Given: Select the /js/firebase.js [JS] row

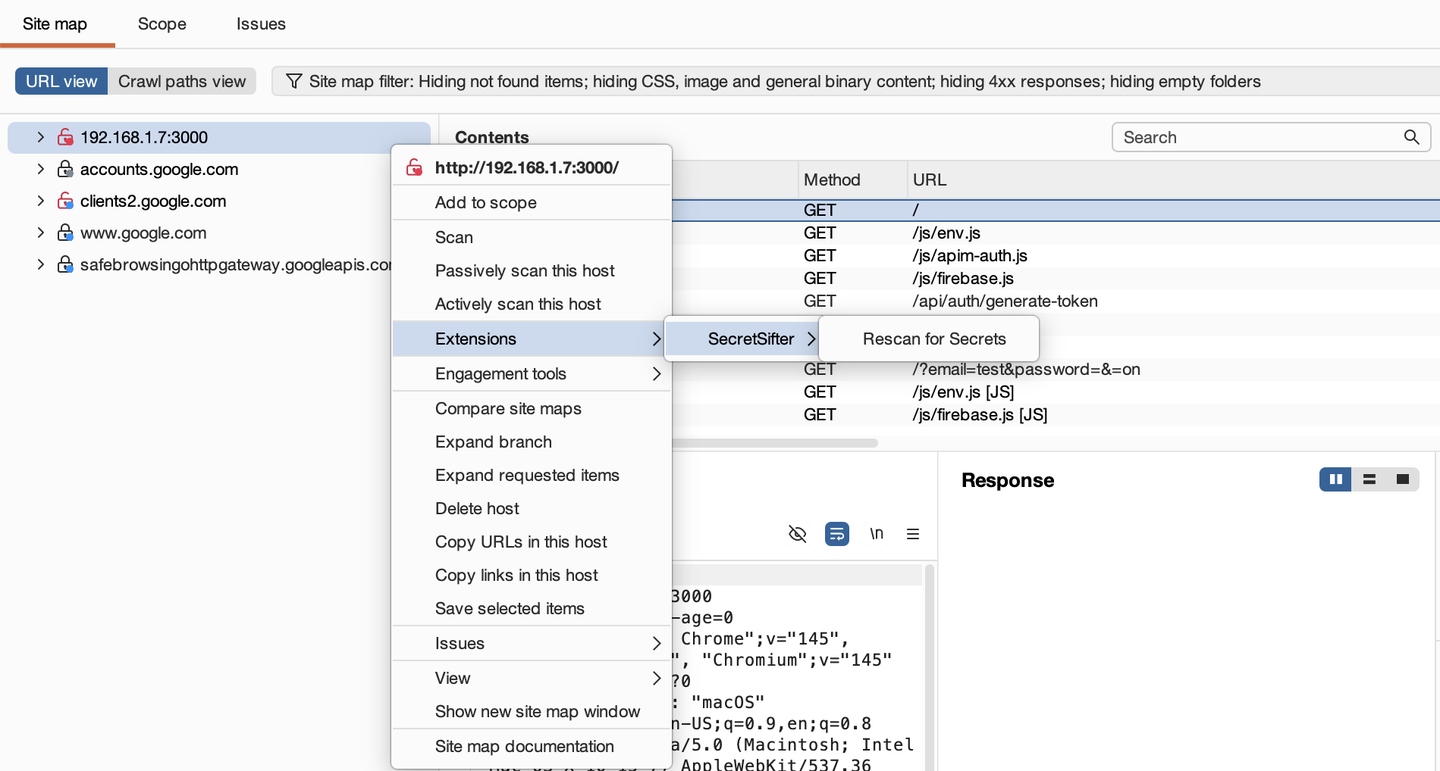Looking at the screenshot, I should [1055, 414].
